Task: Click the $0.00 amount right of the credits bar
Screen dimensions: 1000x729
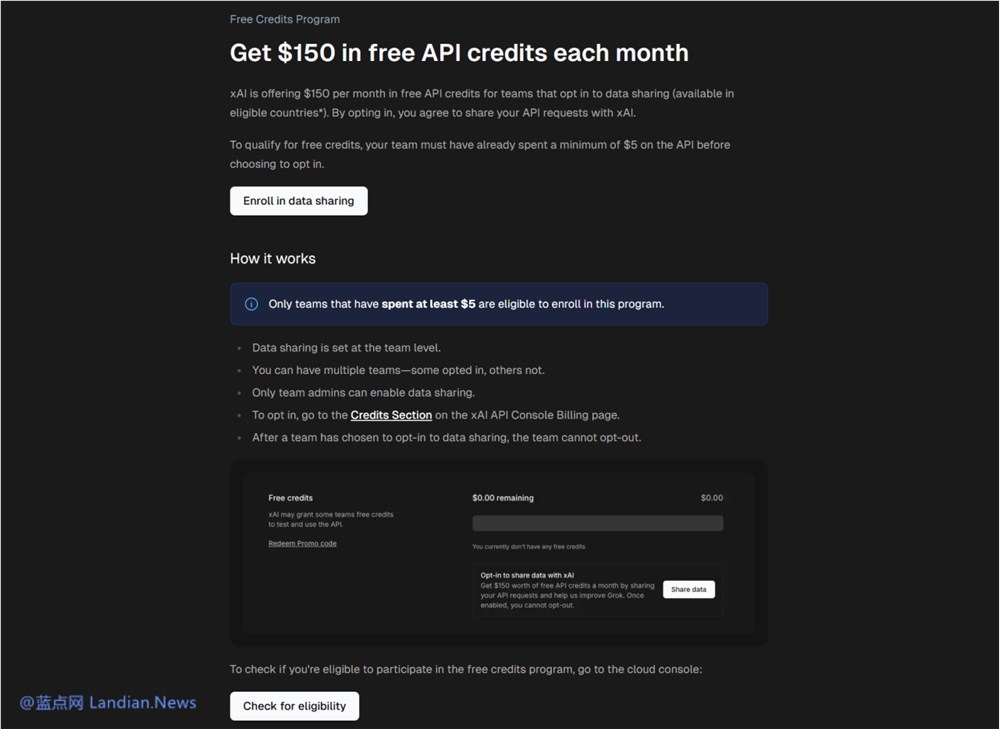Action: (x=711, y=498)
